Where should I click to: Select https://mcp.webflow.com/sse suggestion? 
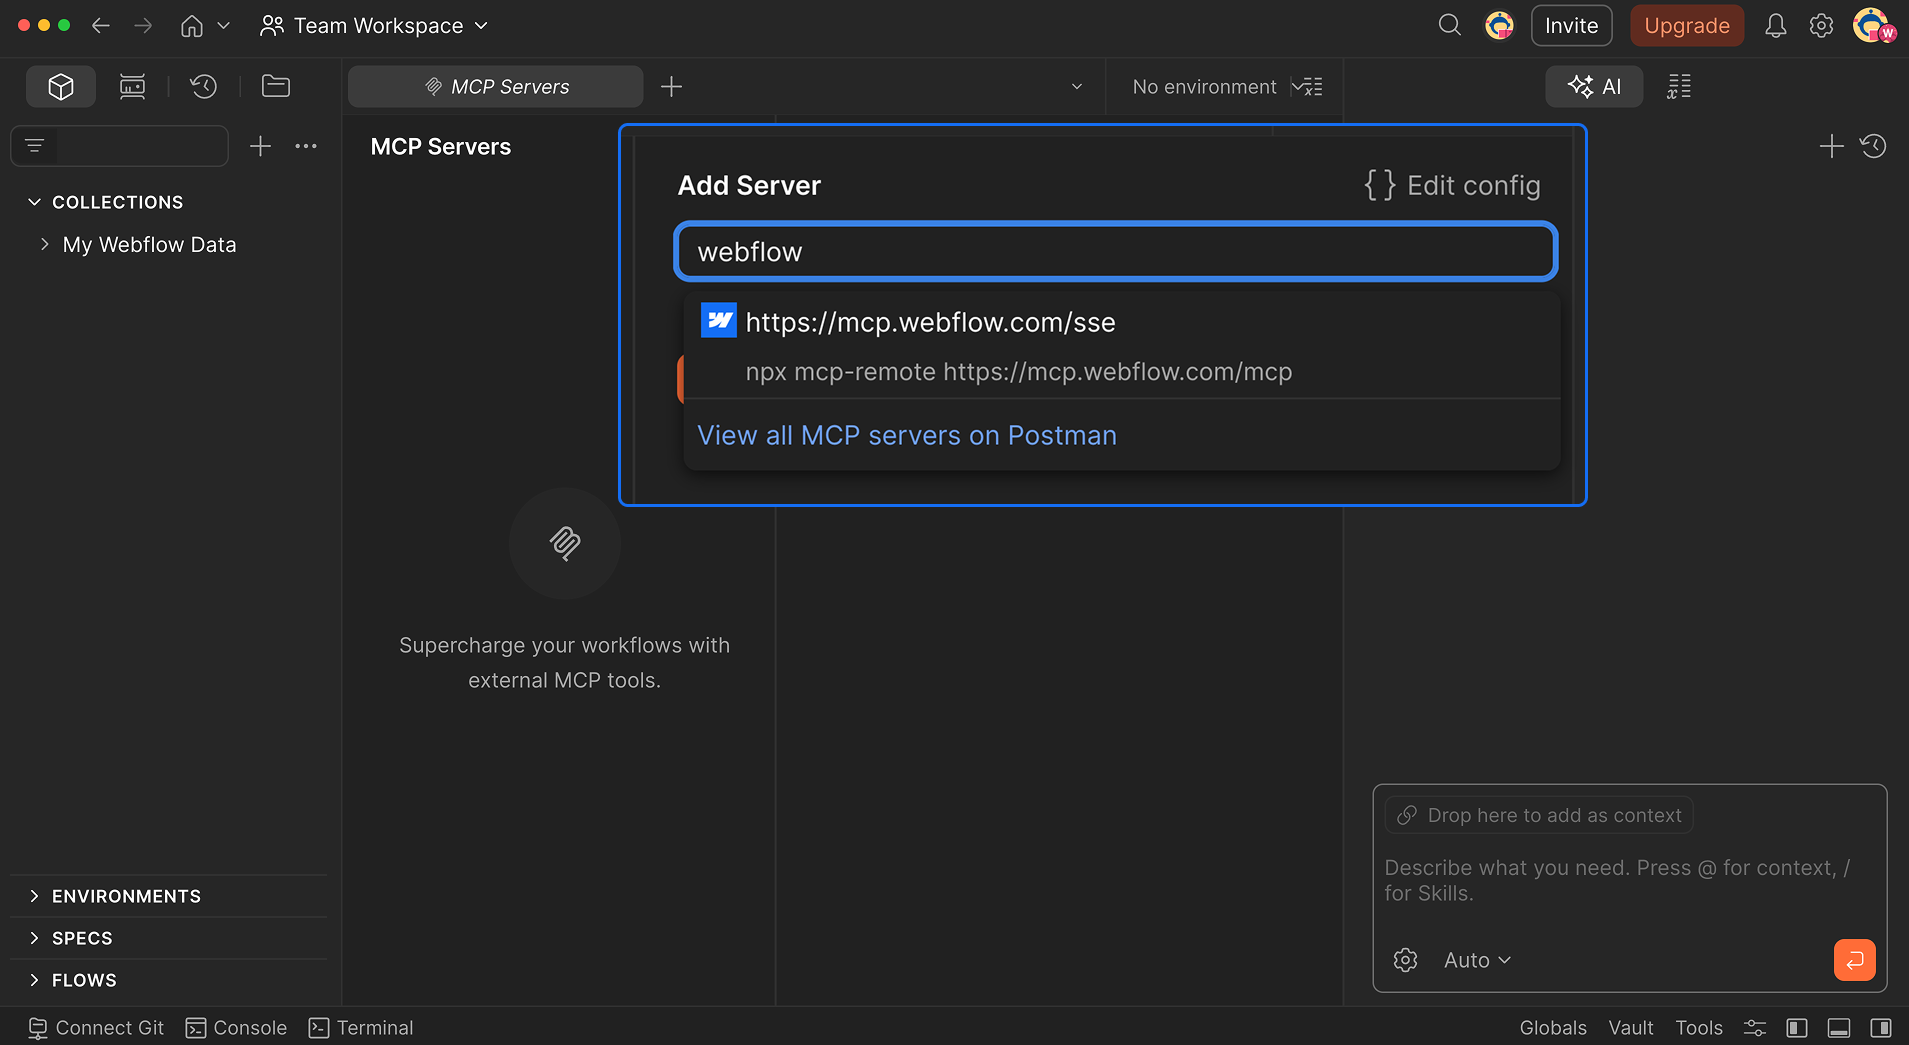(1122, 322)
